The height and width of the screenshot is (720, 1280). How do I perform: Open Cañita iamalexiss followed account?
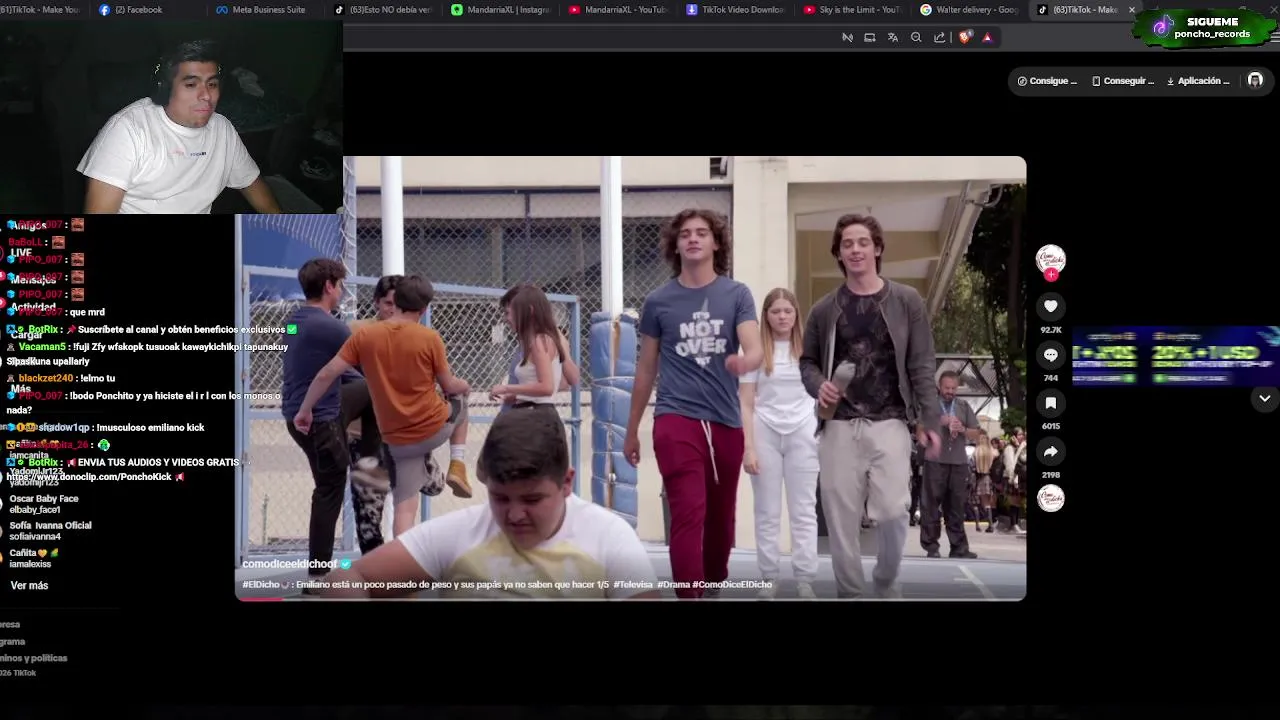click(x=35, y=558)
